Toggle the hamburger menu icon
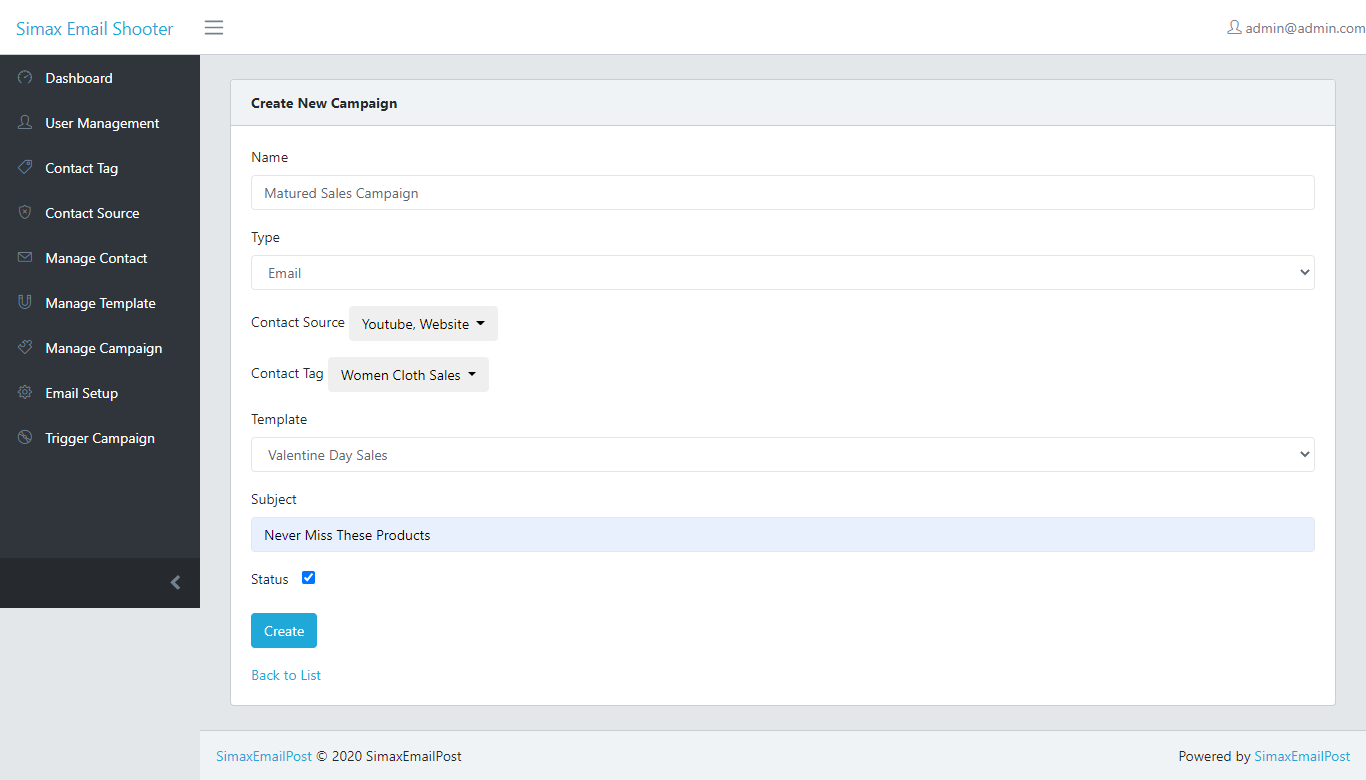The width and height of the screenshot is (1366, 780). tap(214, 28)
